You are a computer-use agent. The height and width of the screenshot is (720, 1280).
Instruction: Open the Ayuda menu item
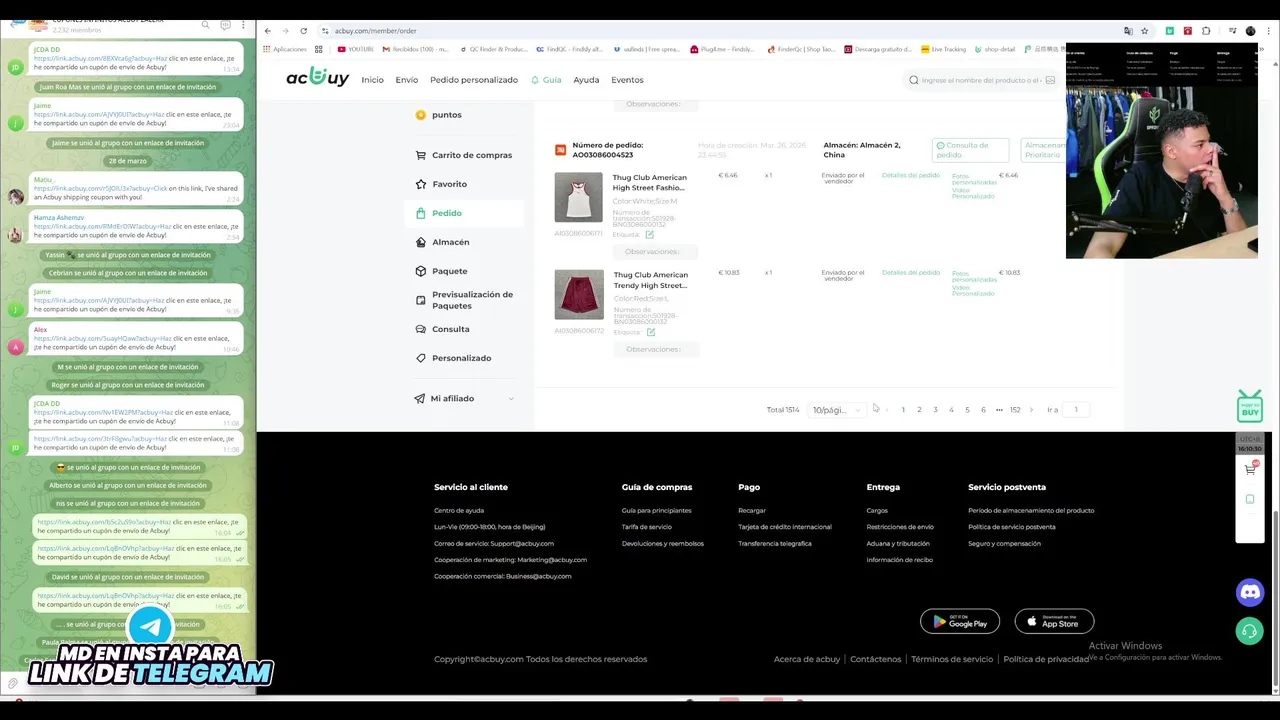click(586, 80)
